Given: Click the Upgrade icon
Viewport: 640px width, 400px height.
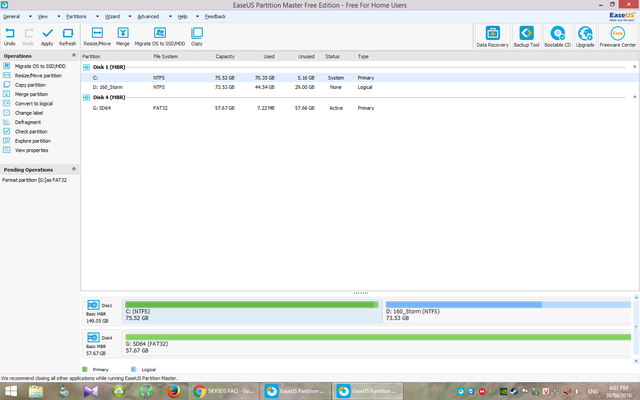Looking at the screenshot, I should (x=585, y=36).
